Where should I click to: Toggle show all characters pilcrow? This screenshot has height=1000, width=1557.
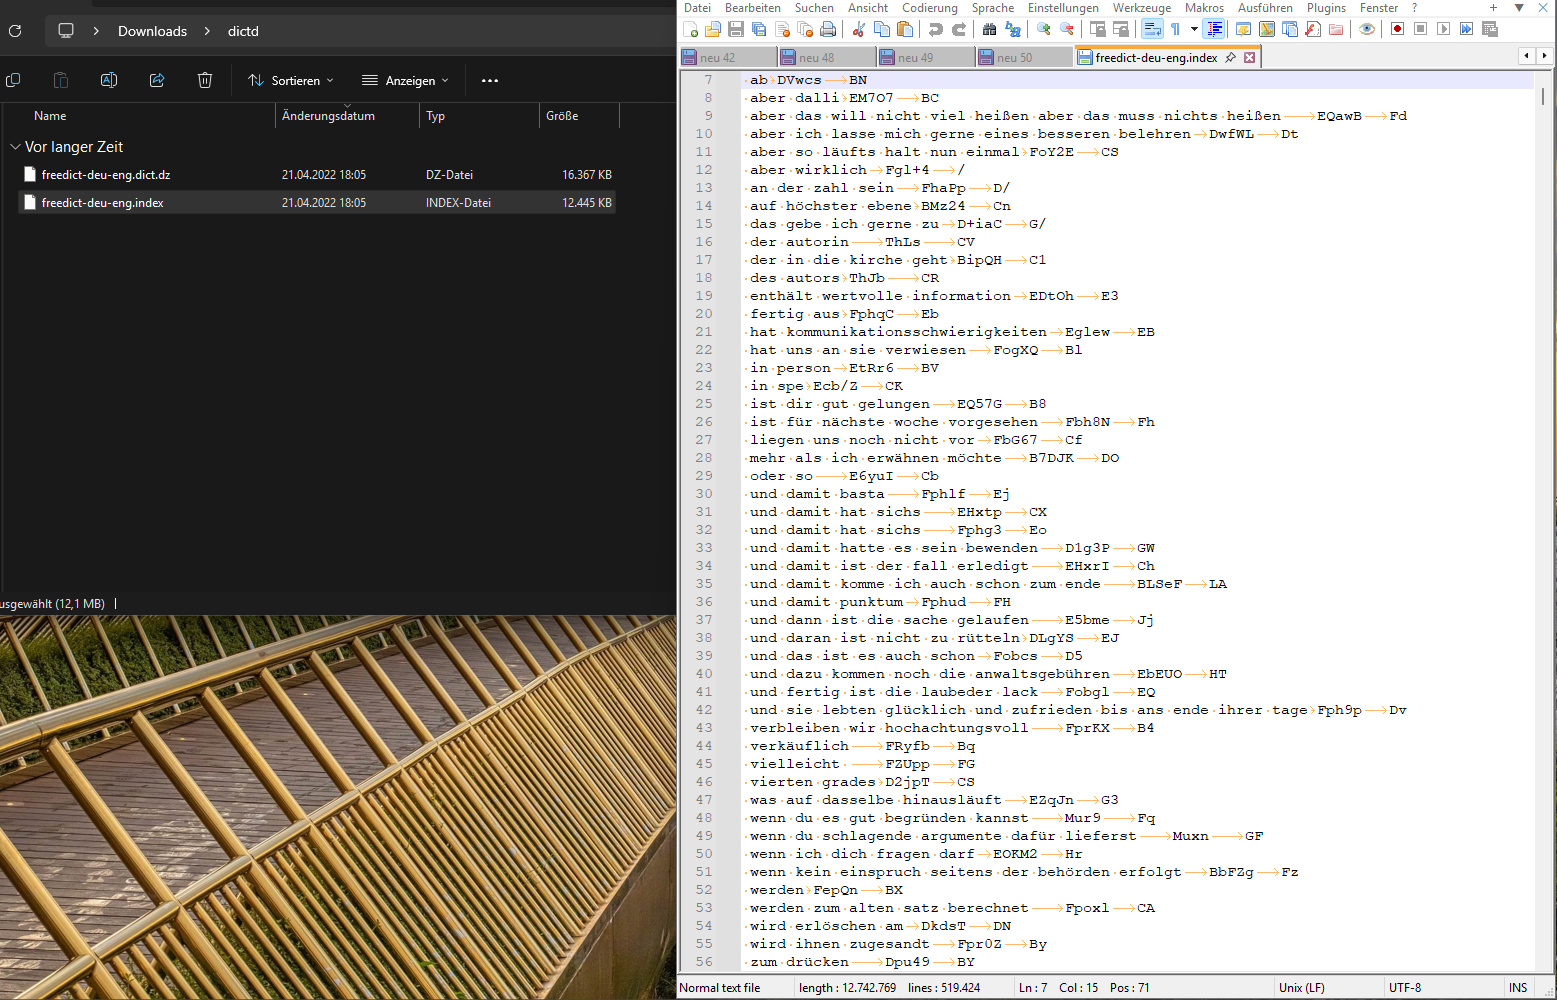tap(1176, 29)
